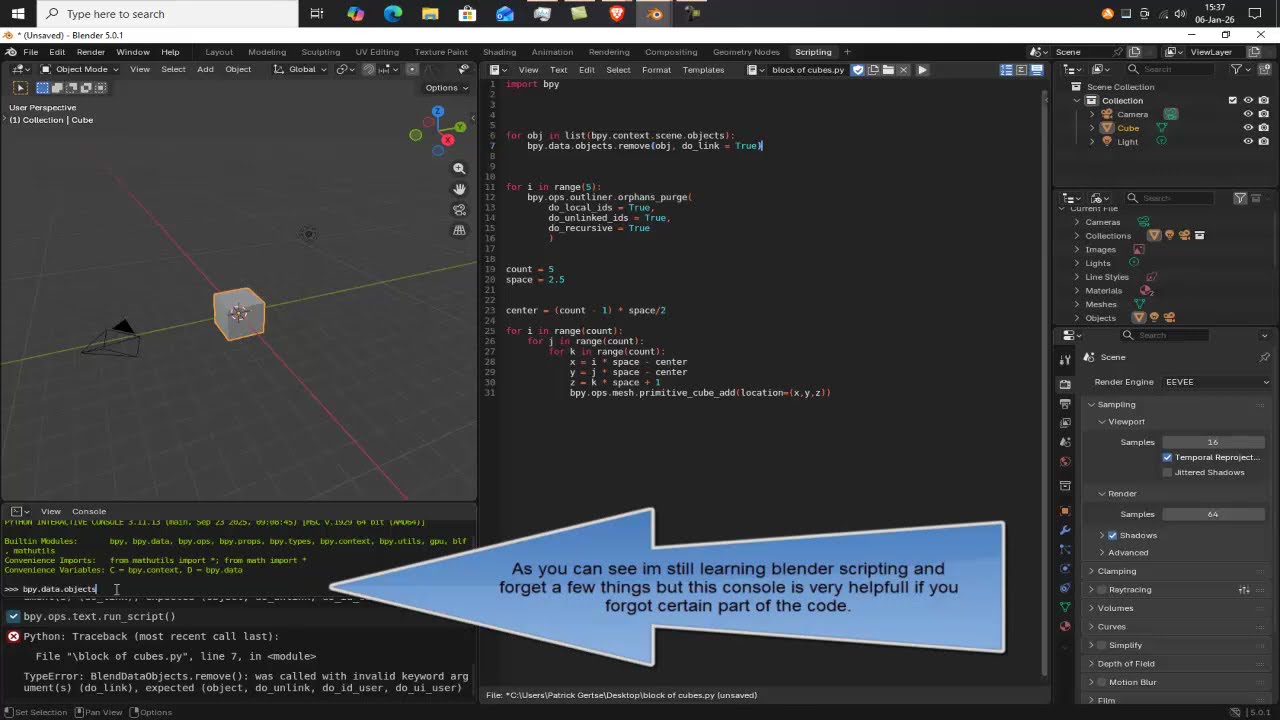Hide the Cube in viewport
Screen dimensions: 1280x720
click(1248, 128)
